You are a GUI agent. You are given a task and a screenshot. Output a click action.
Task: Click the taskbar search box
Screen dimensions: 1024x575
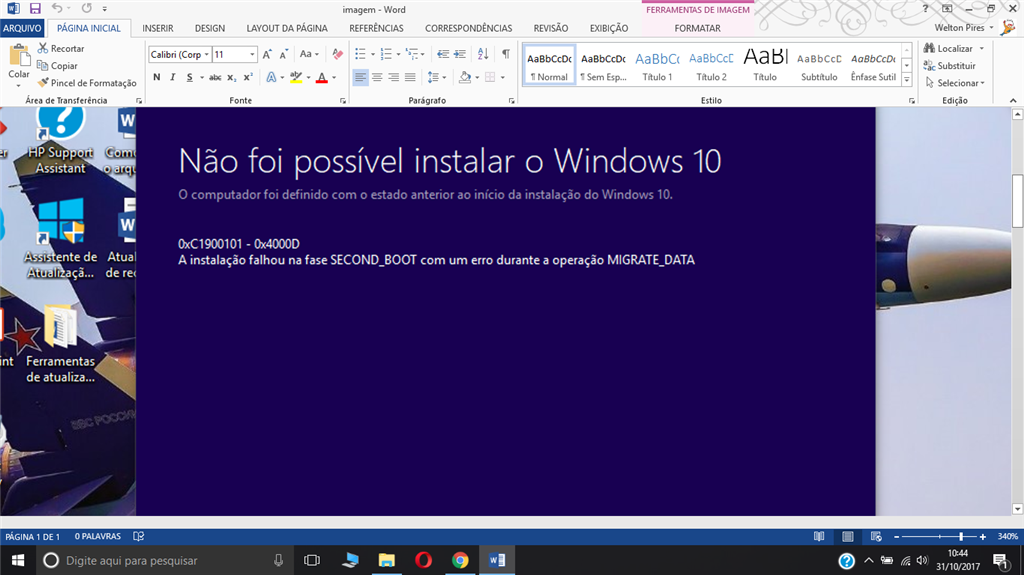(163, 560)
